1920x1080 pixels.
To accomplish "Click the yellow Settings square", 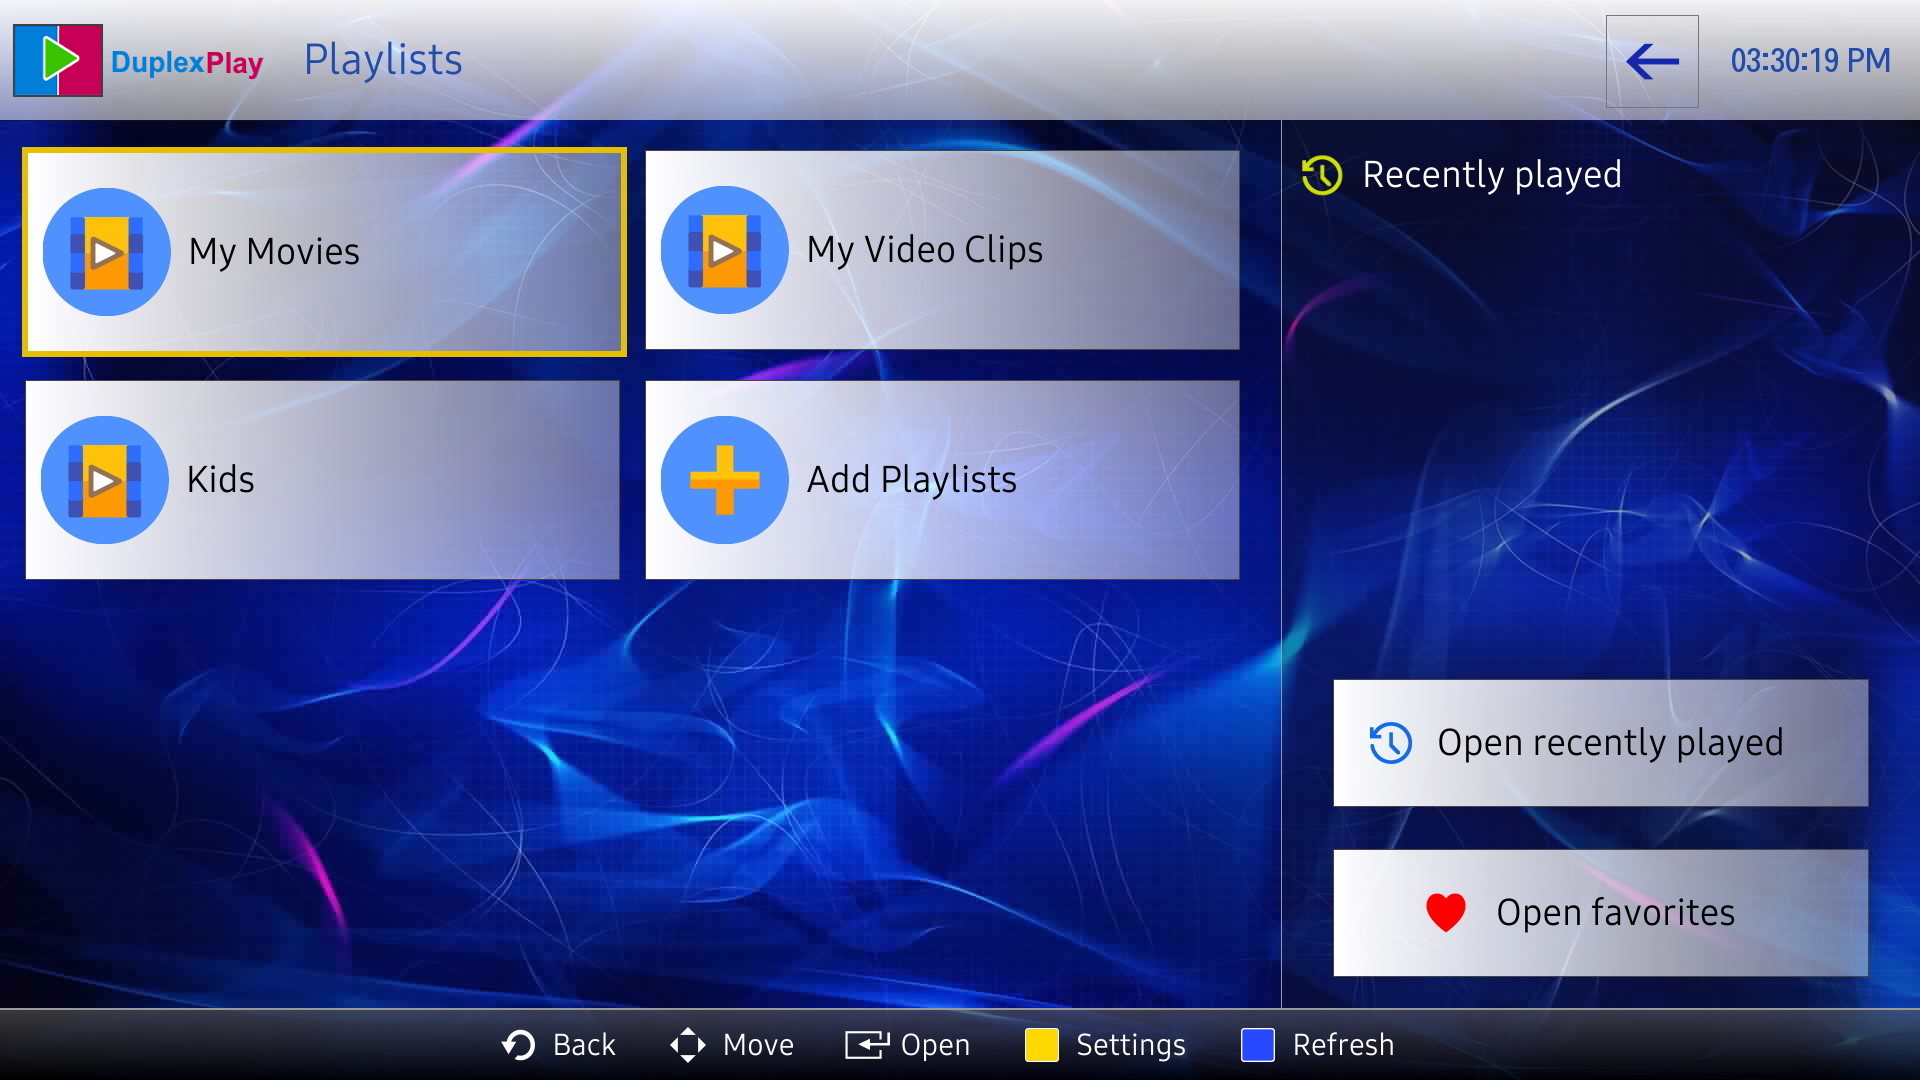I will click(1043, 1044).
